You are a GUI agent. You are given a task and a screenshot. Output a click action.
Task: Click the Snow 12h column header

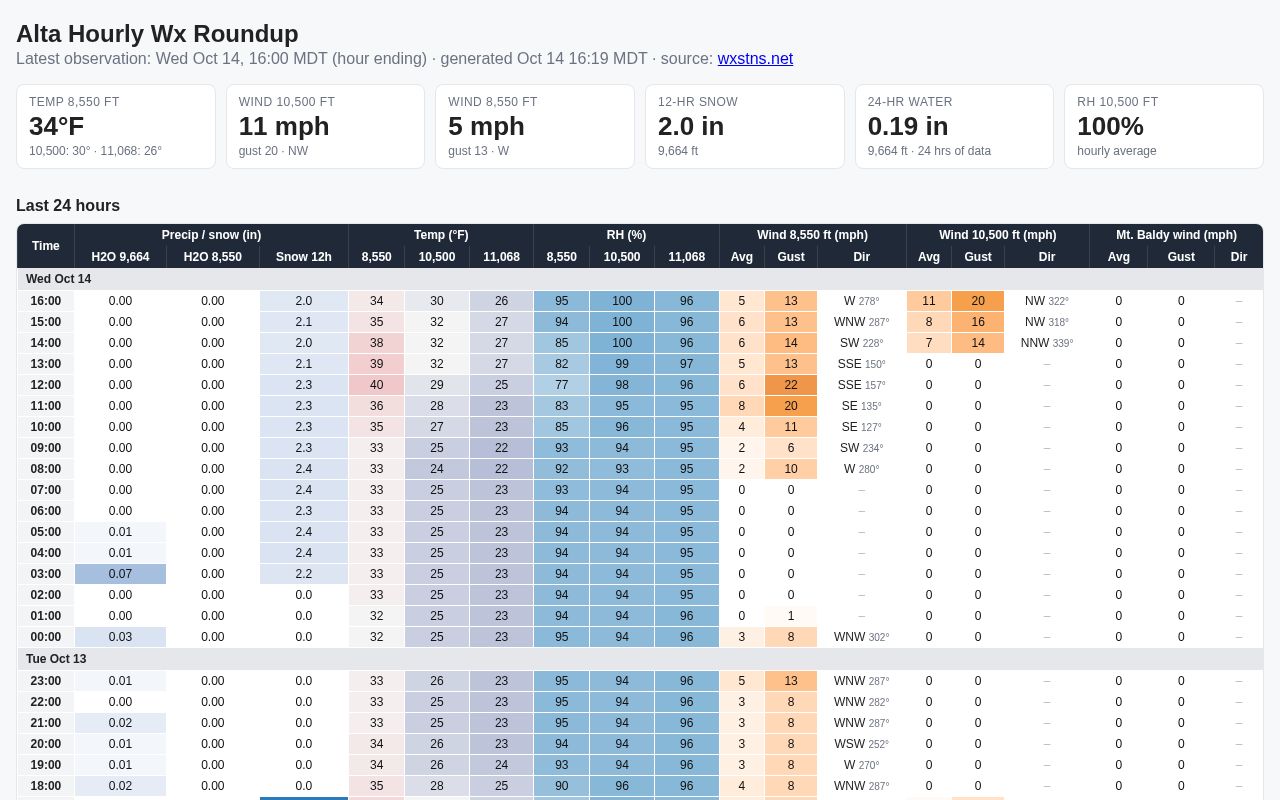[x=304, y=257]
